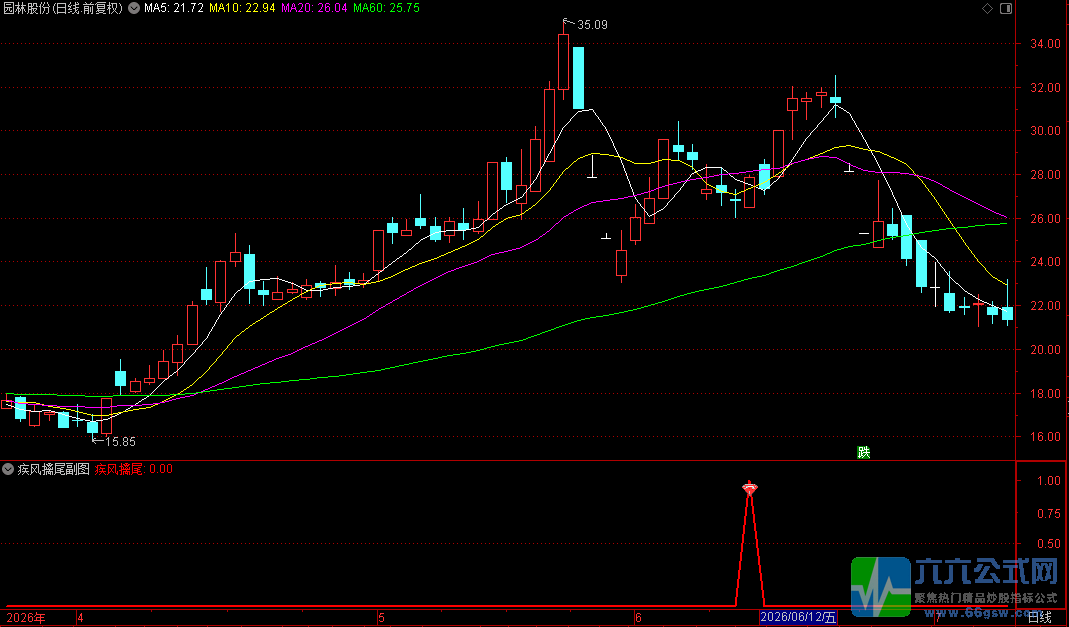Select month 5 on the time axis

click(x=381, y=618)
